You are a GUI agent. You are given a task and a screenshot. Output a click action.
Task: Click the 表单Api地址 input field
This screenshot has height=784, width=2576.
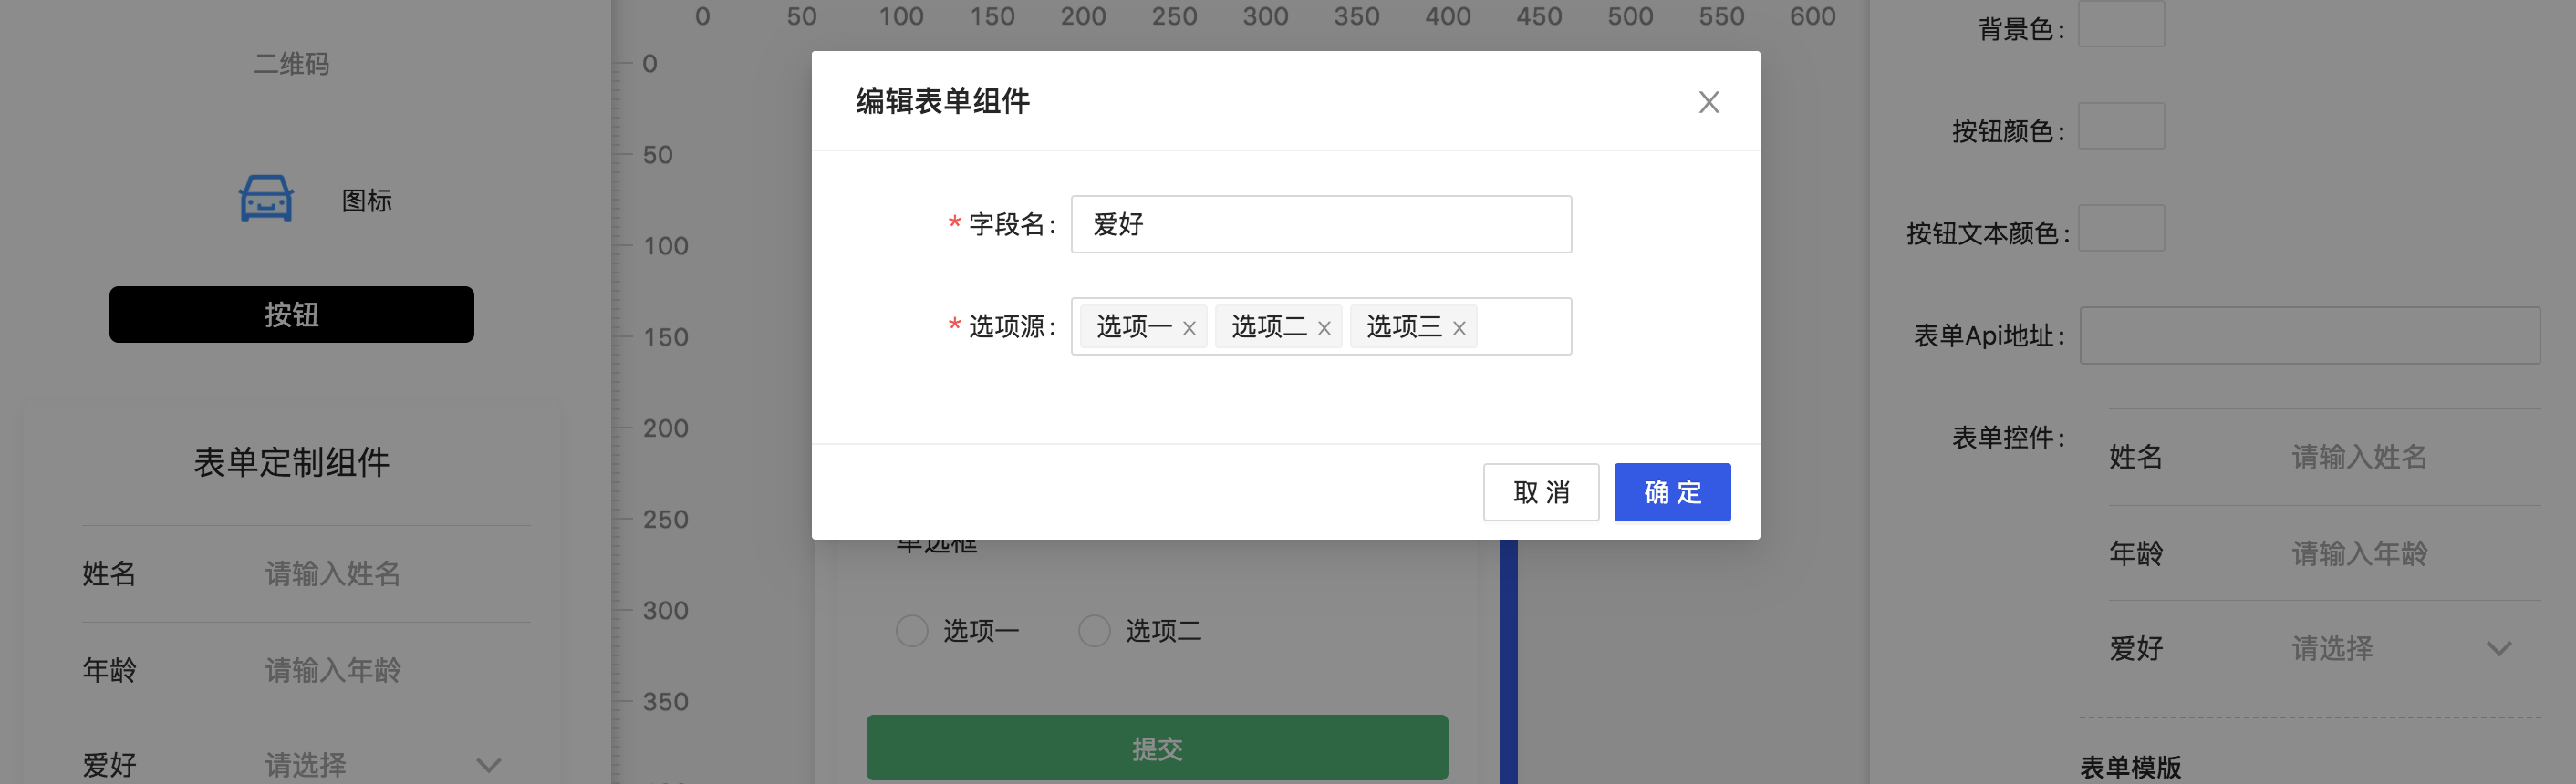(2310, 336)
